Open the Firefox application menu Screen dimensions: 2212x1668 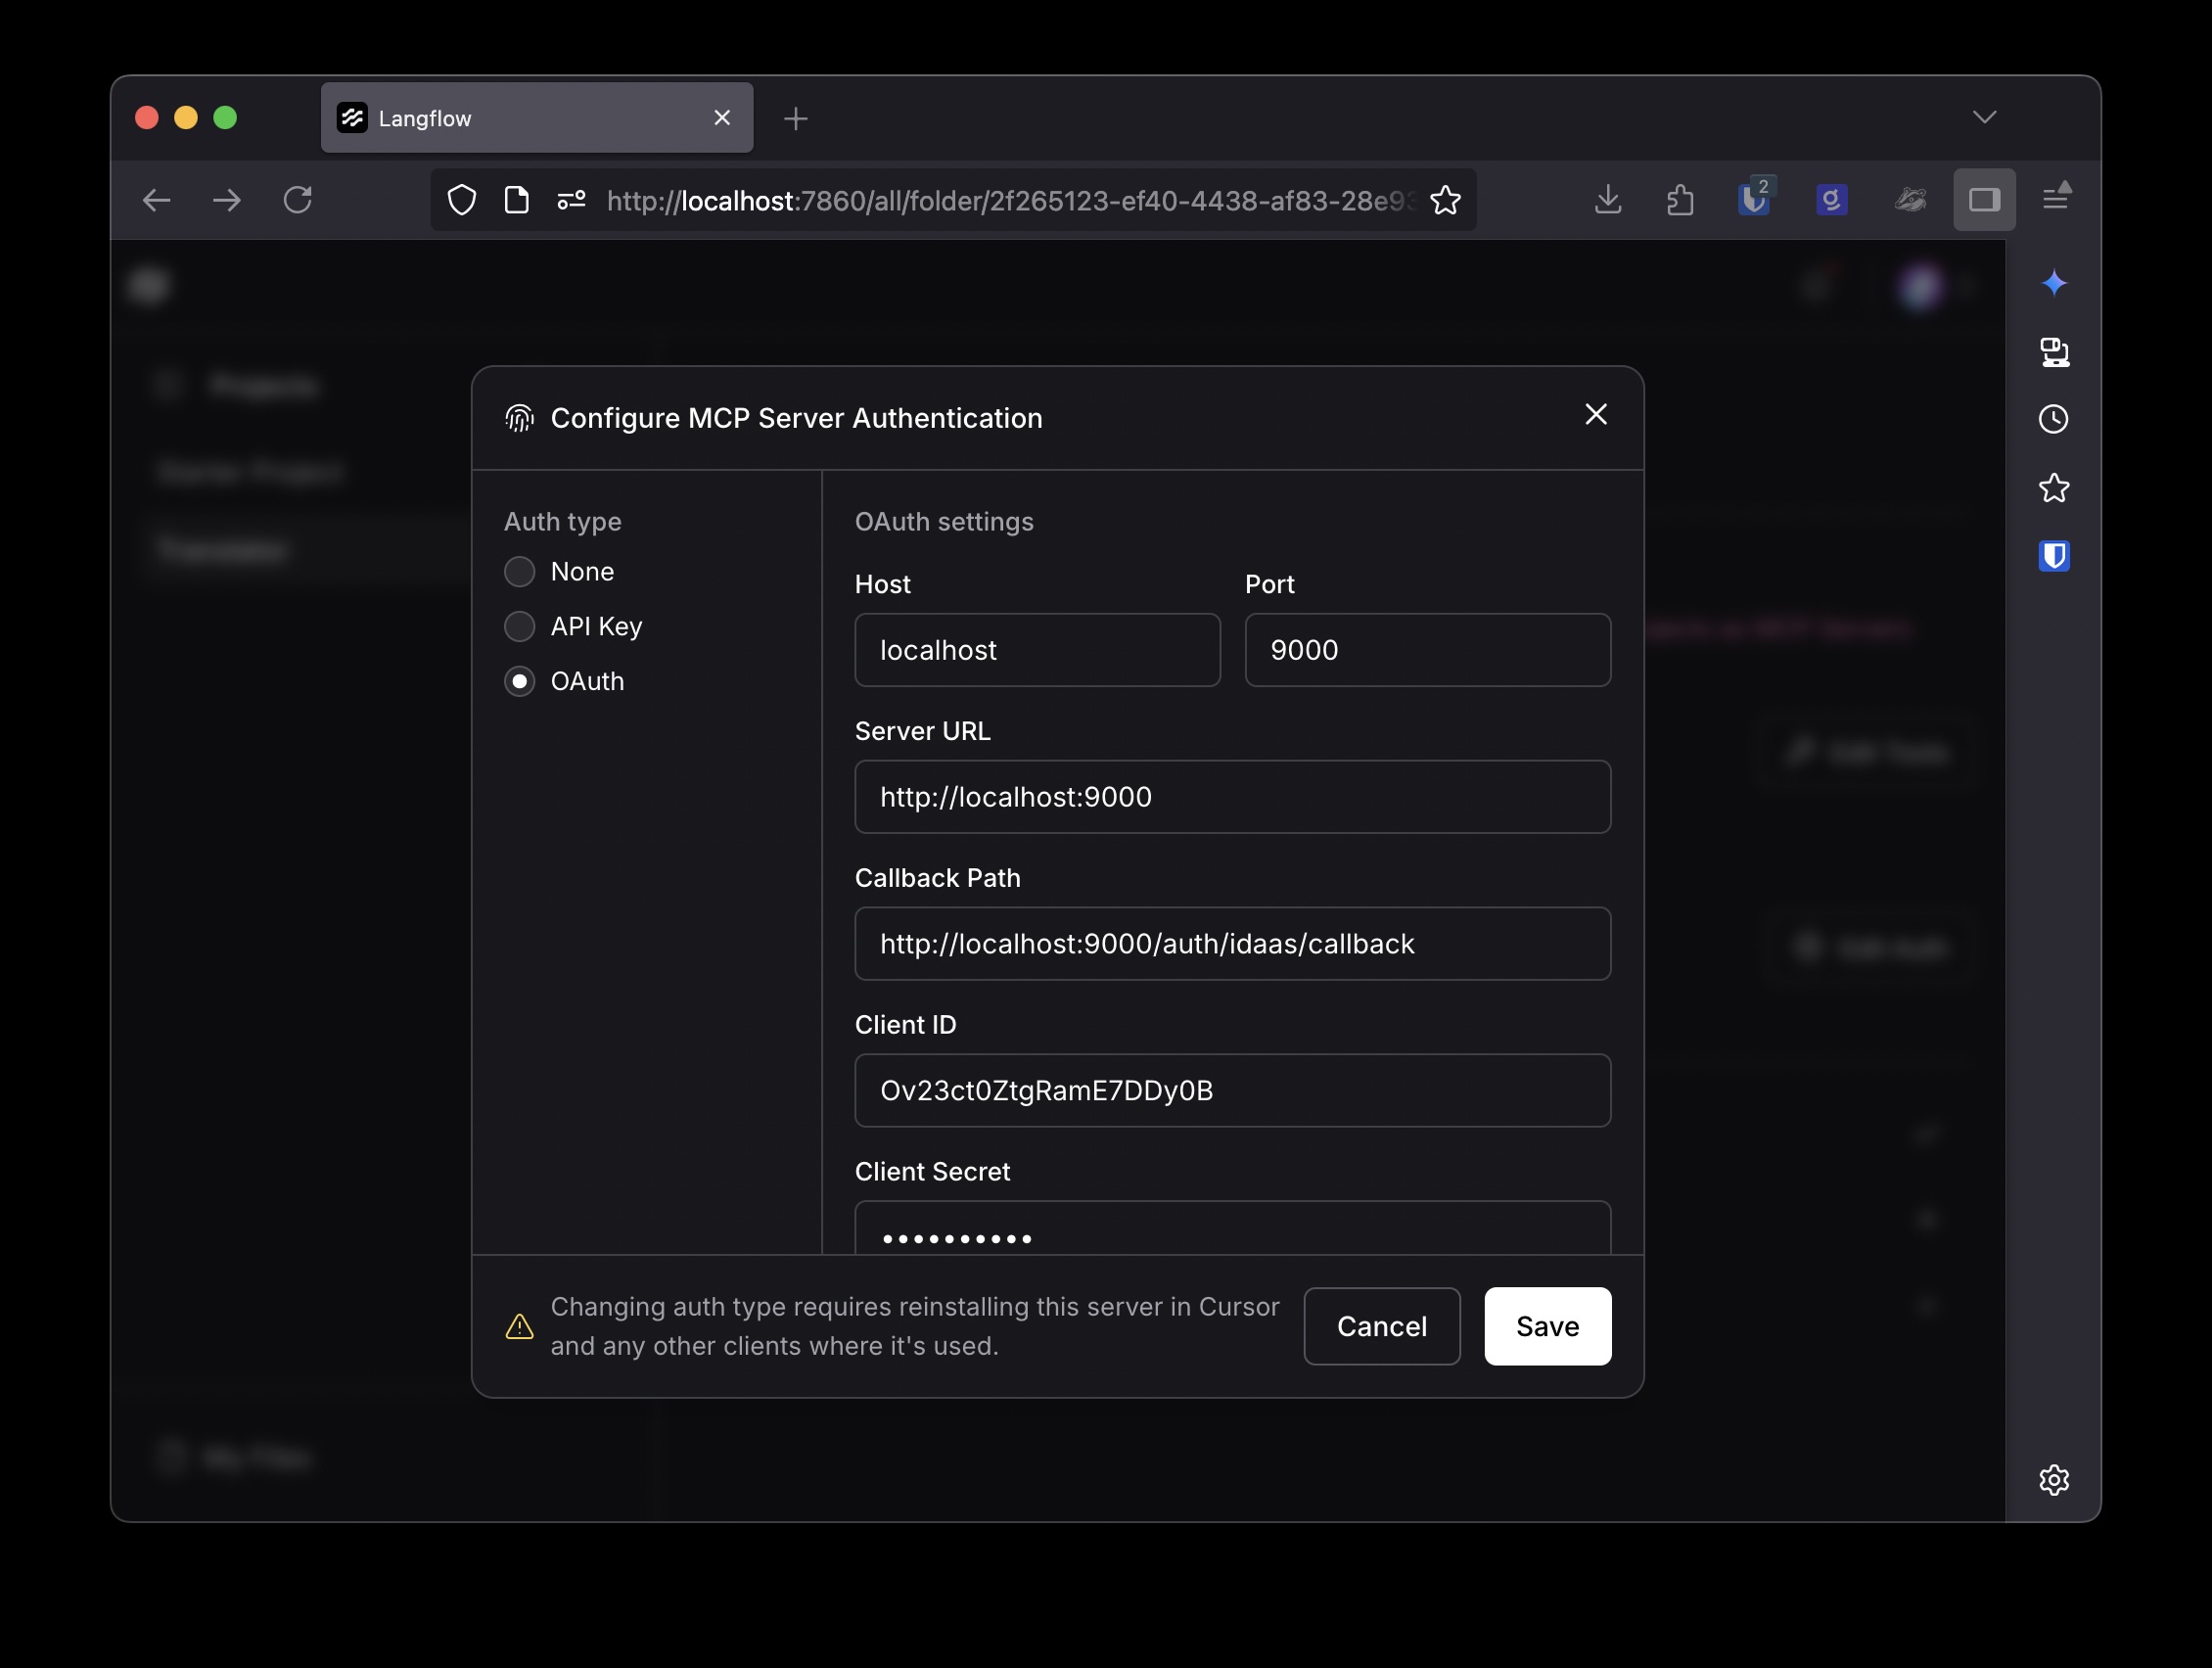tap(2057, 199)
